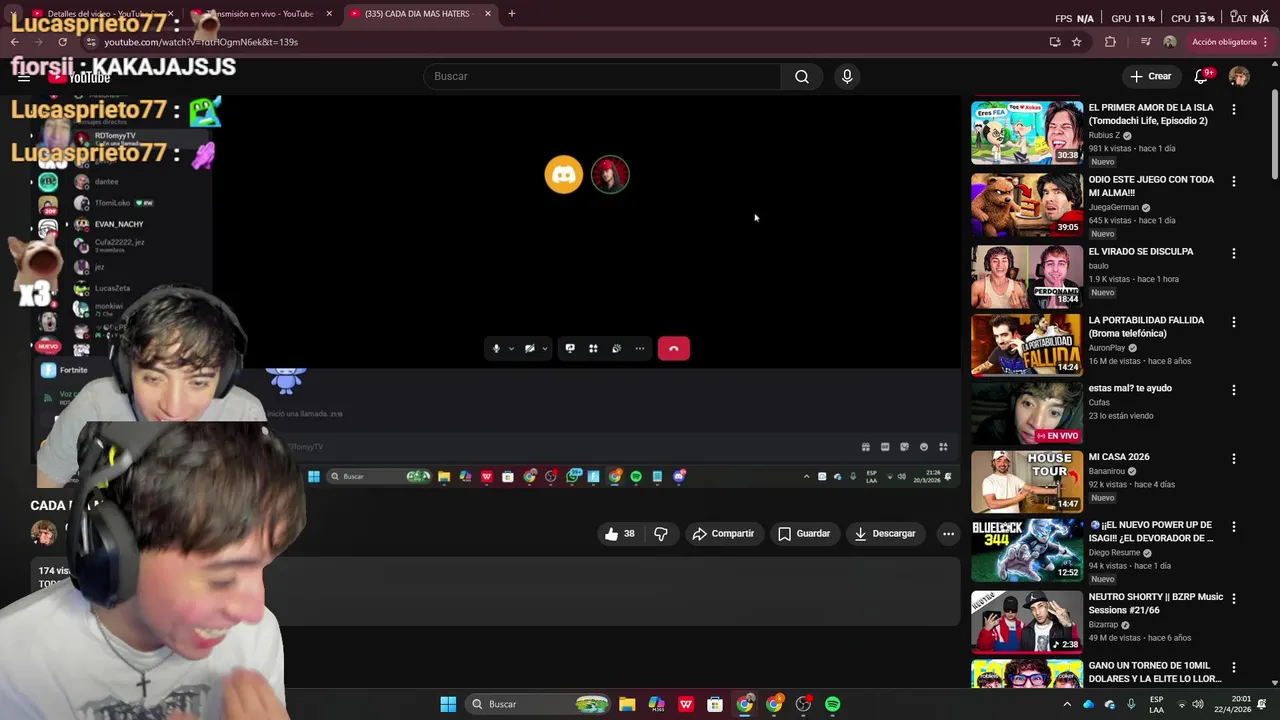Open Microsoft Store from taskbar
The height and width of the screenshot is (720, 1280).
point(715,704)
